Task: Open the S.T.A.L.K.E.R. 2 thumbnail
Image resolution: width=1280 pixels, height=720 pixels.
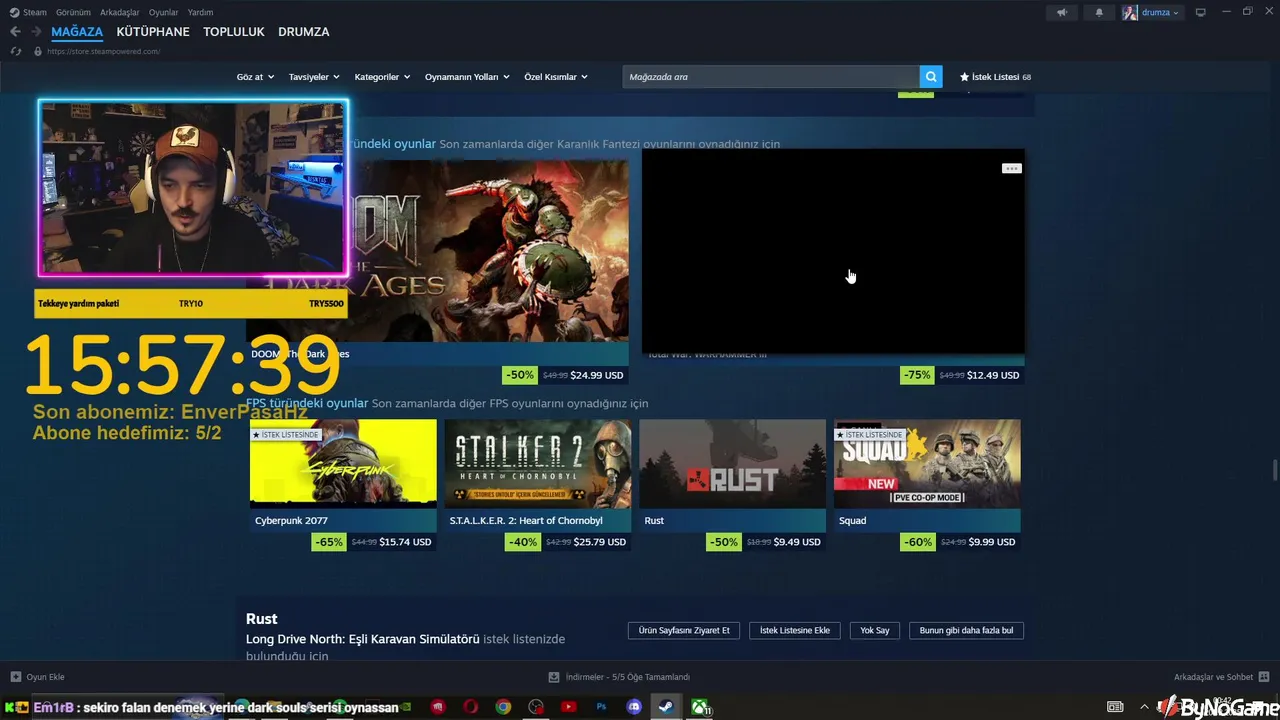Action: 538,464
